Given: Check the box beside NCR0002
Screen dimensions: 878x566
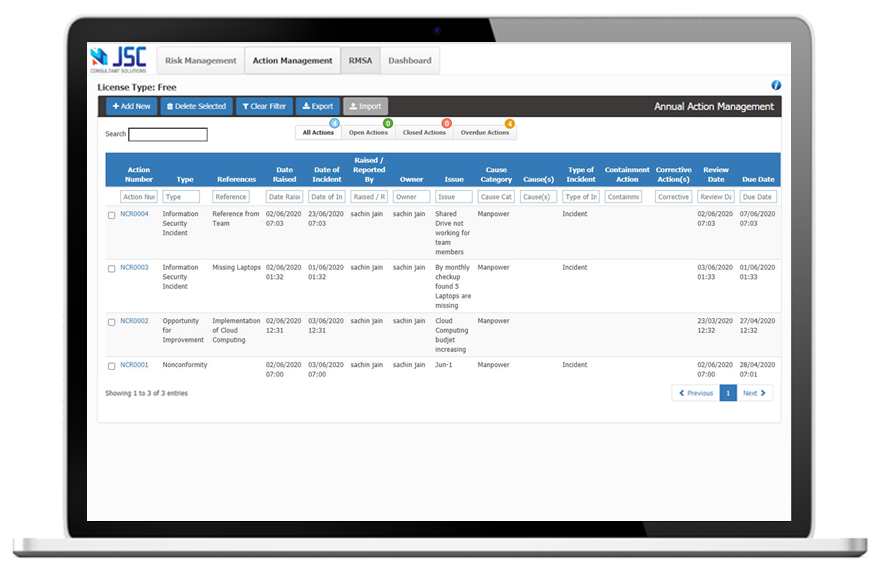Looking at the screenshot, I should 112,323.
